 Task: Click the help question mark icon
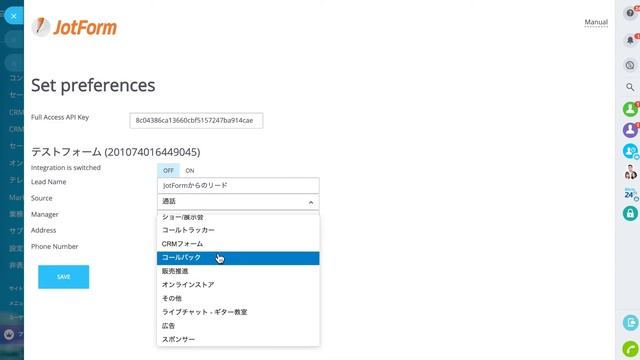coord(630,13)
